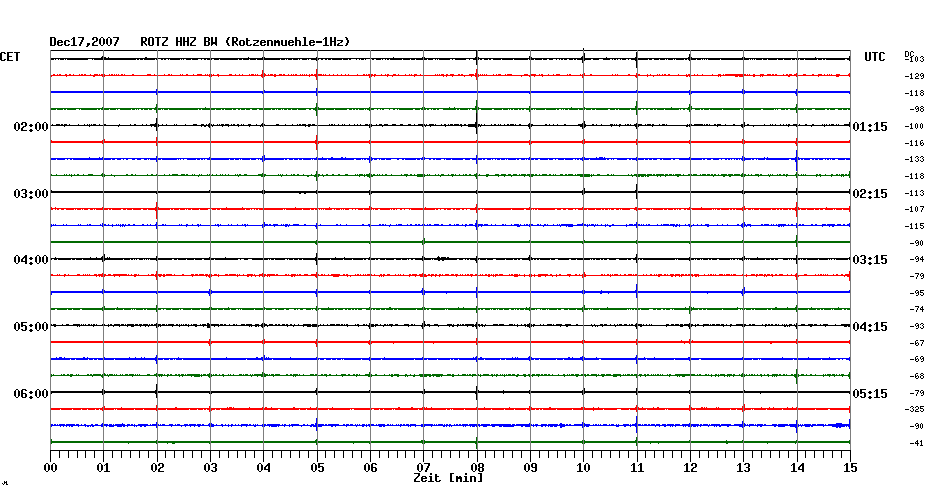Select the UTC time label '01:15'
This screenshot has width=930, height=494.
point(870,127)
